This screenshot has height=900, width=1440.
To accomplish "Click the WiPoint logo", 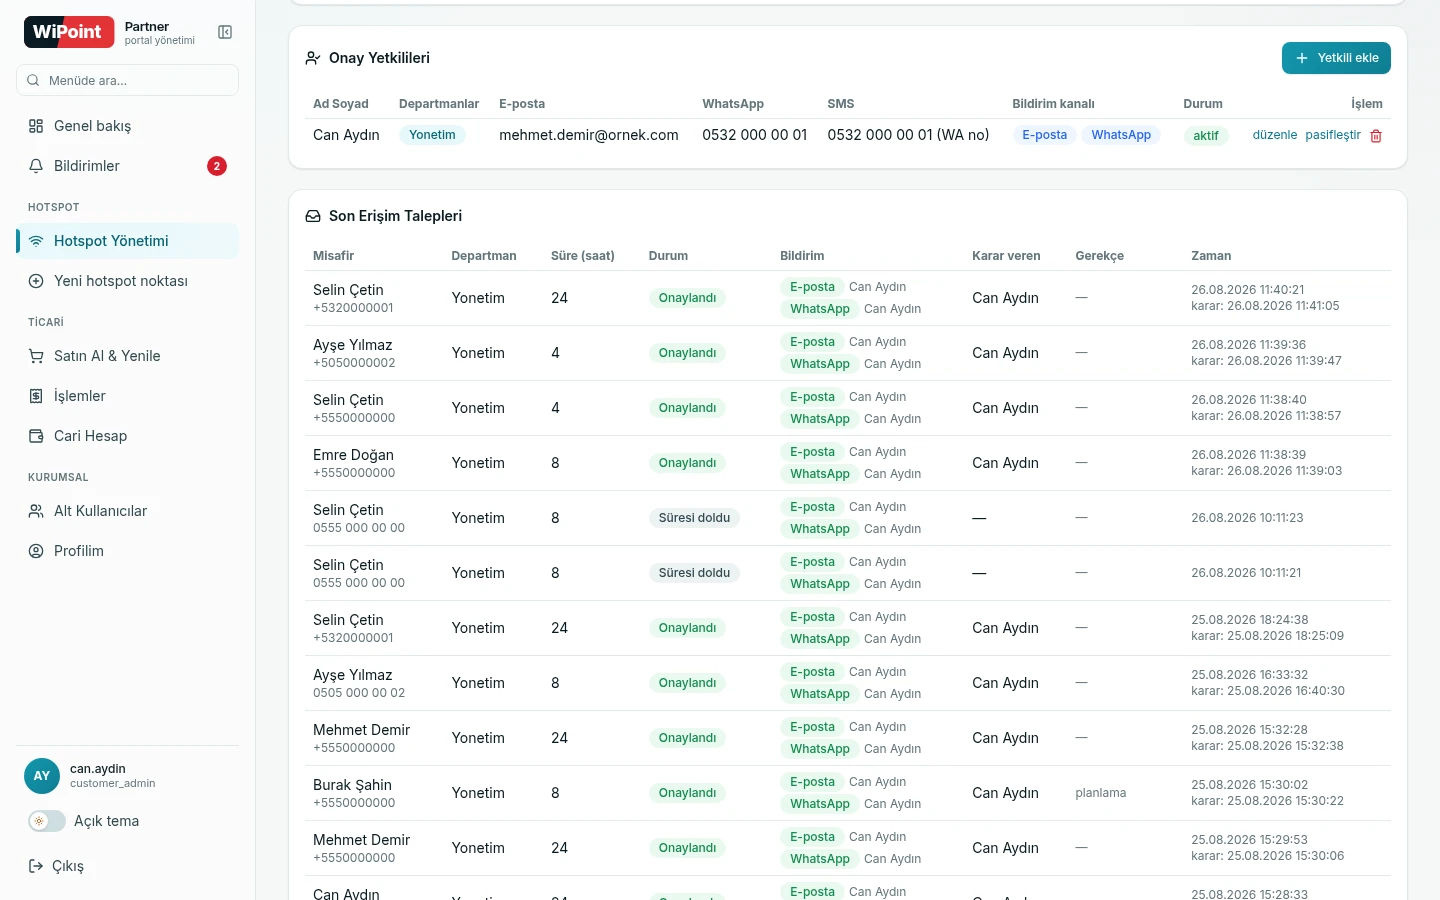I will coord(69,32).
